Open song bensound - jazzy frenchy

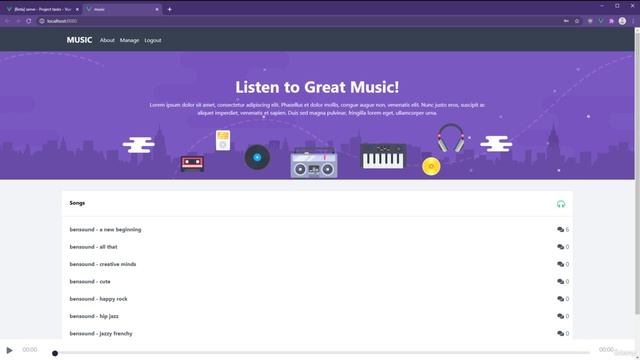pyautogui.click(x=101, y=333)
